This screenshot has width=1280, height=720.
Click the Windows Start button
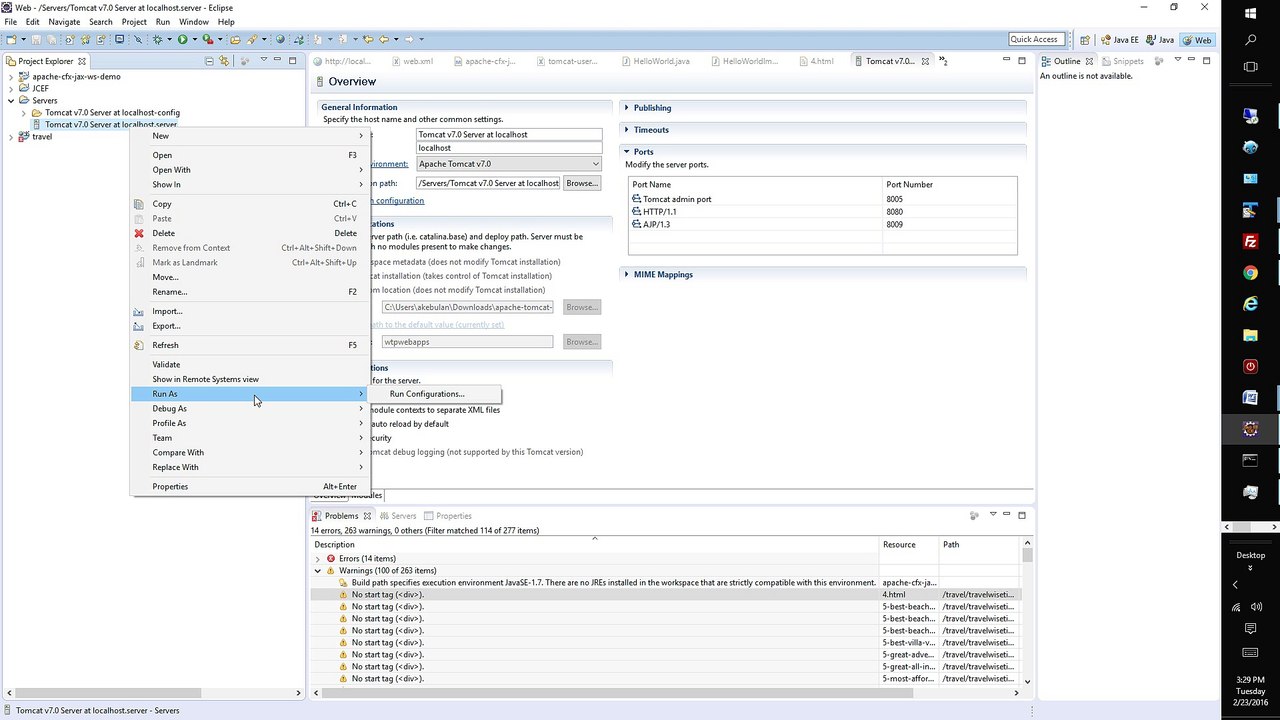[1250, 13]
